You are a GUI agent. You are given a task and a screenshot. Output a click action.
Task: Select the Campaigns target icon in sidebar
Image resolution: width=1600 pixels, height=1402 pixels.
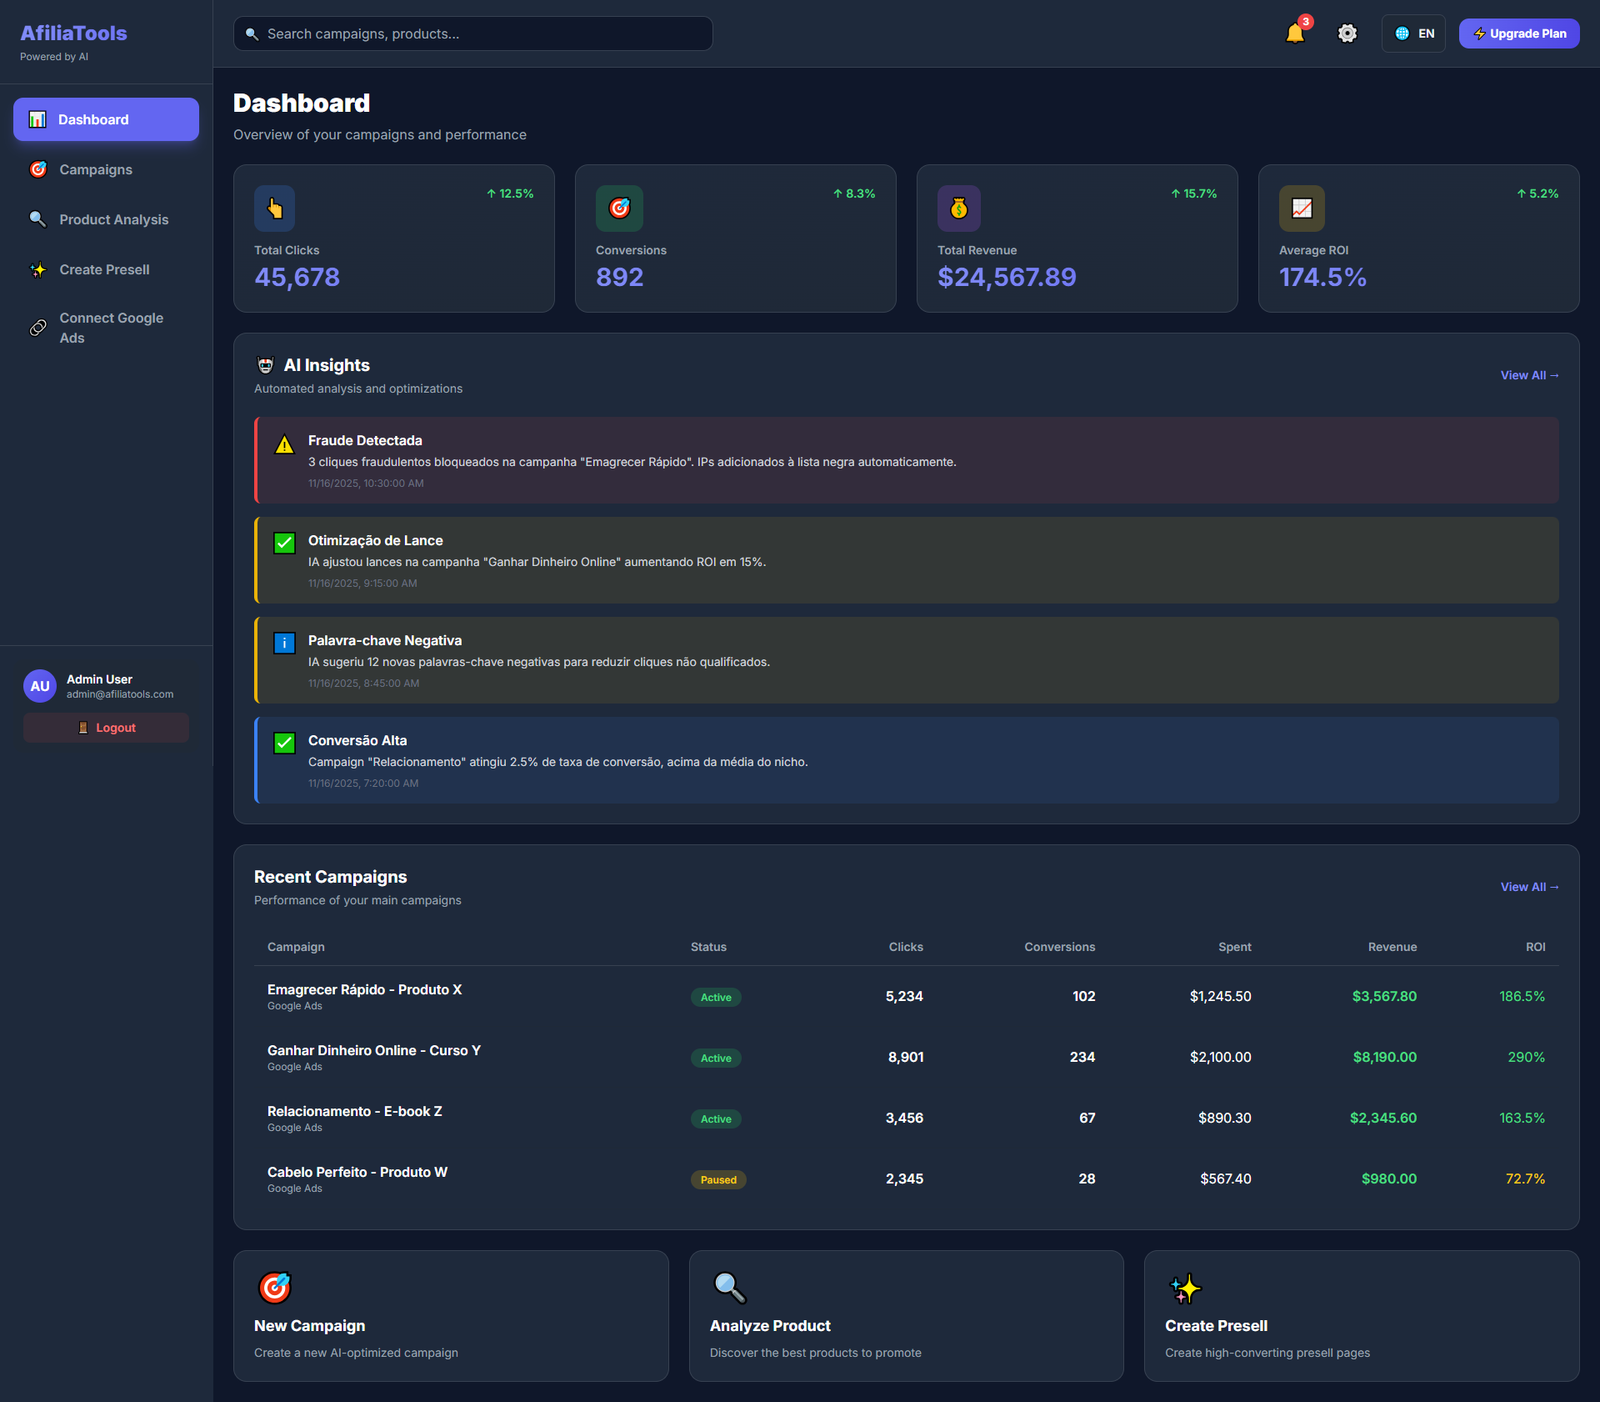[38, 169]
